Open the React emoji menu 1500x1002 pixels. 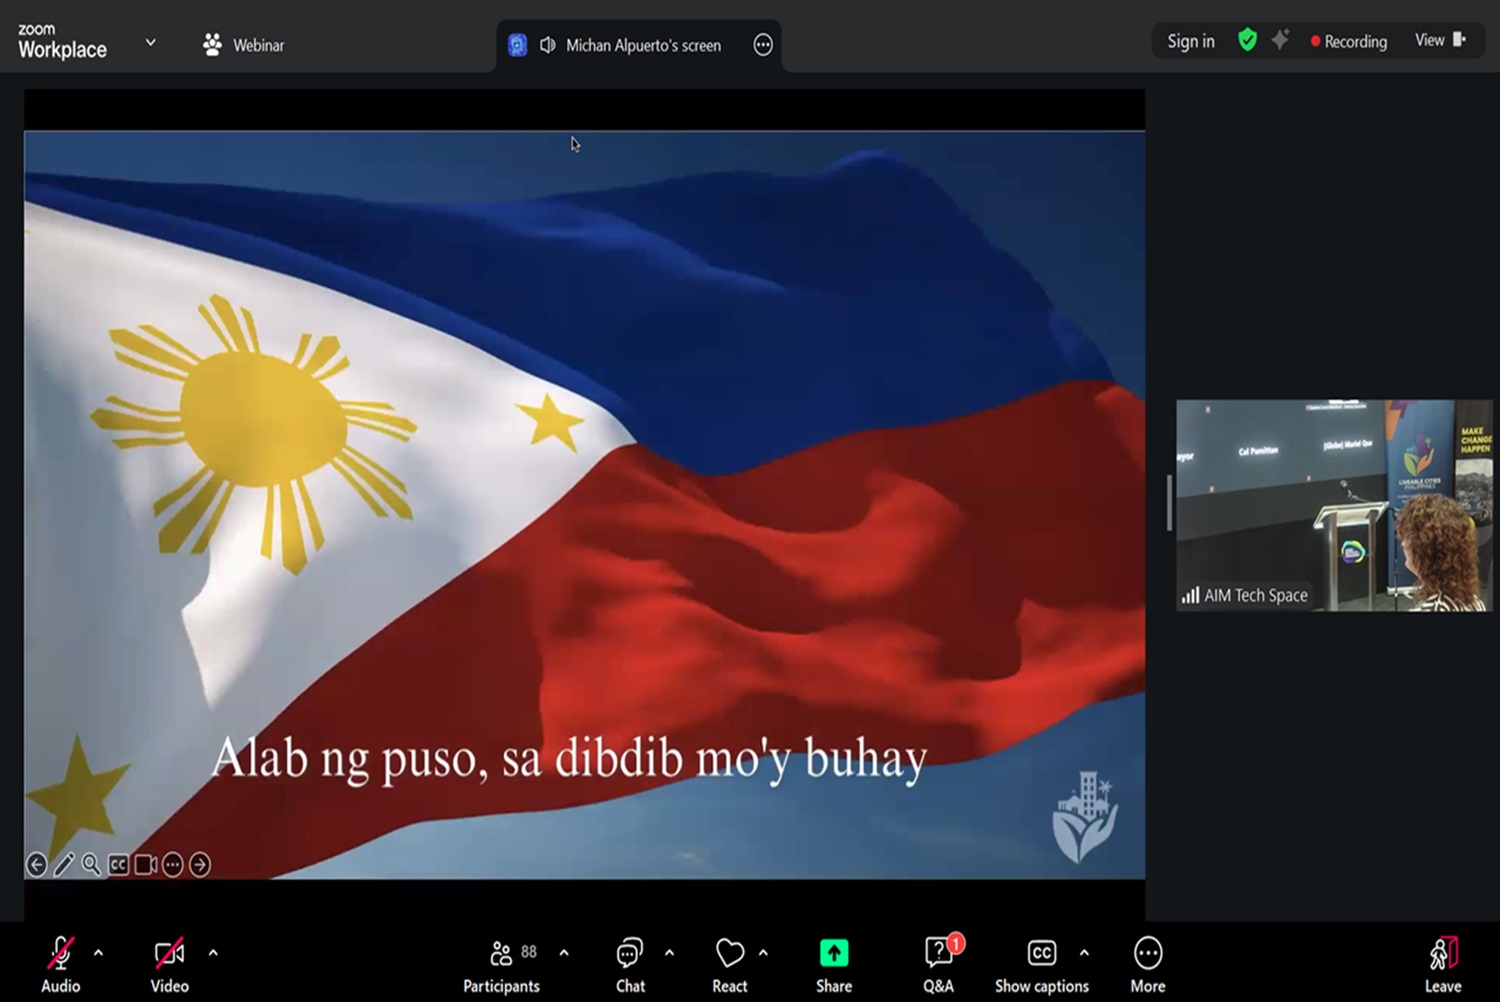[730, 966]
